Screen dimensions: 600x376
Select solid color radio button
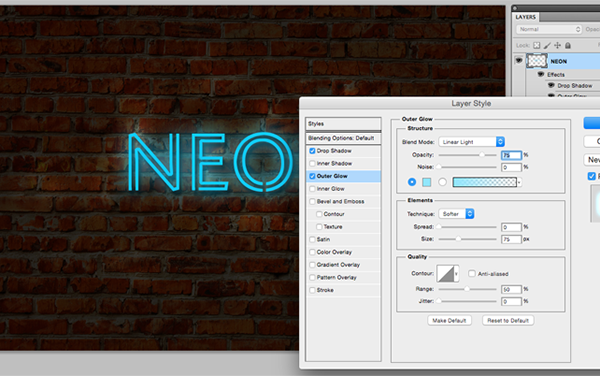412,182
